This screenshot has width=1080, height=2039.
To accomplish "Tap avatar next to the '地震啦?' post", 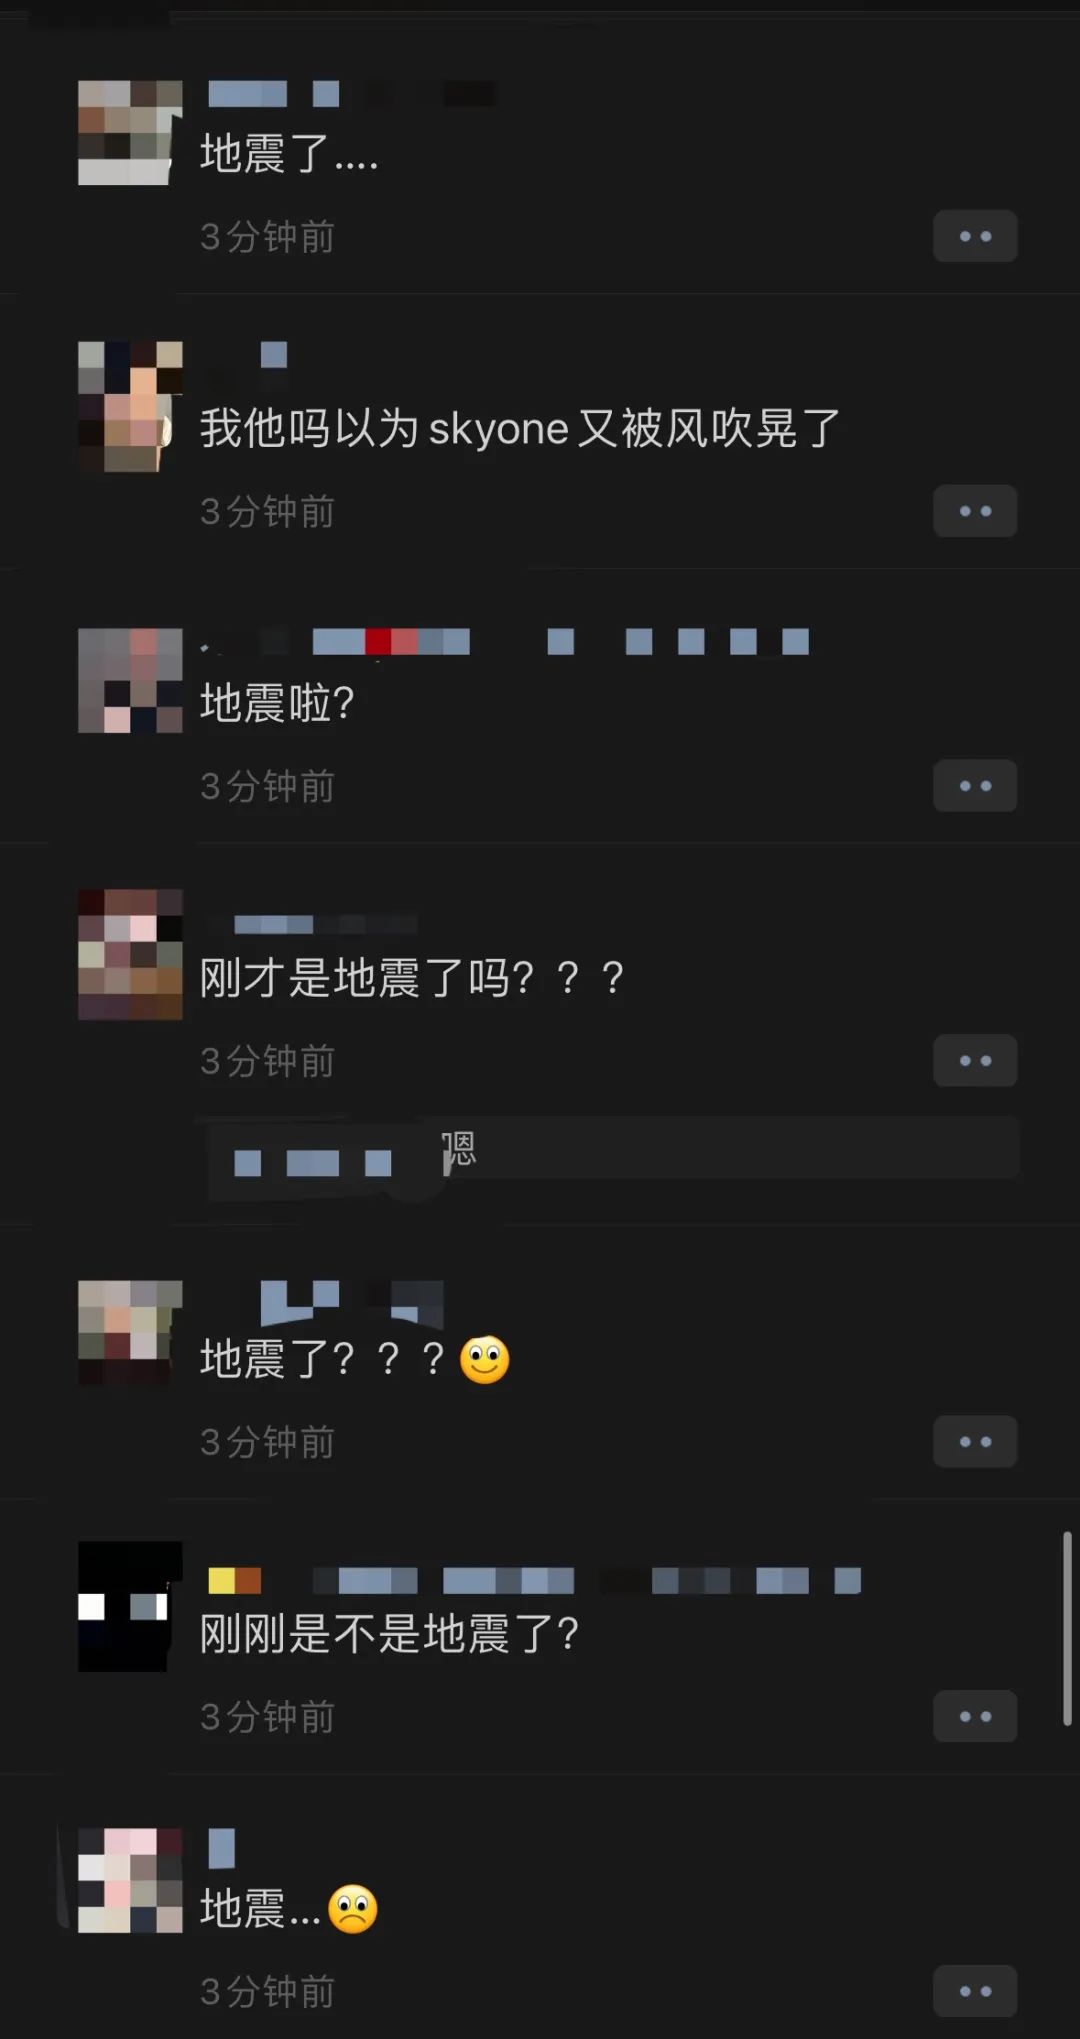I will coord(130,681).
